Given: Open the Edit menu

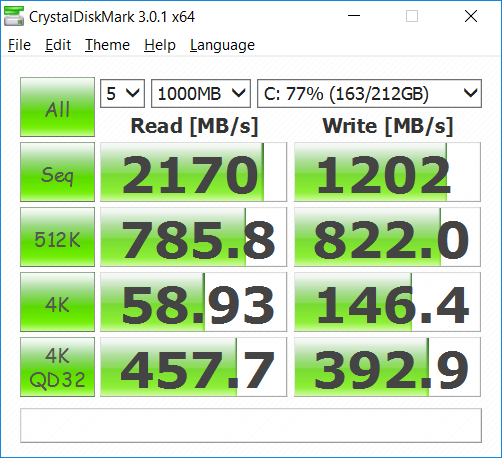Looking at the screenshot, I should pyautogui.click(x=58, y=45).
